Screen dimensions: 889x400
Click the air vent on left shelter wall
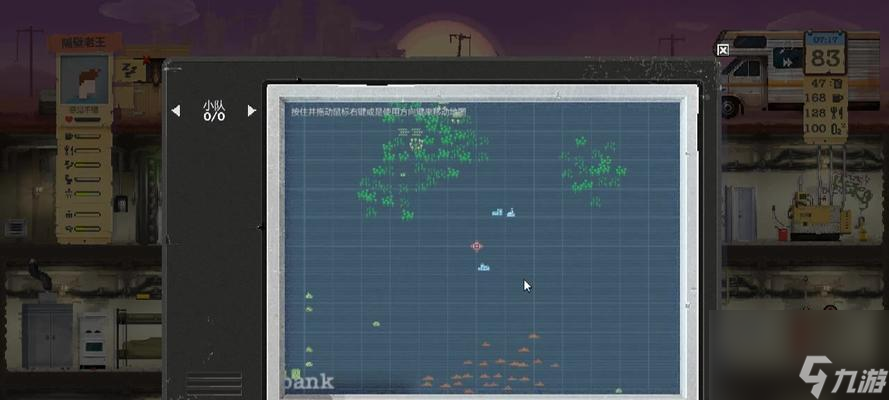pos(15,228)
